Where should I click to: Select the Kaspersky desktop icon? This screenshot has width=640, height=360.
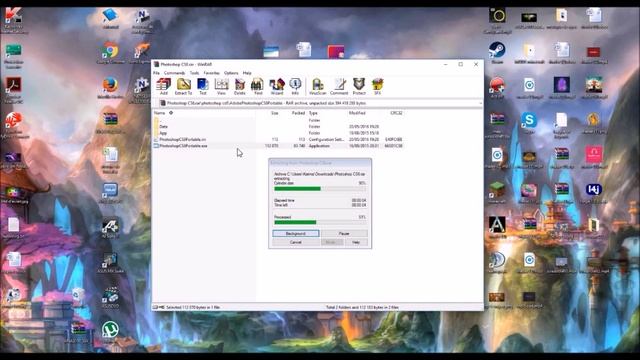14,20
